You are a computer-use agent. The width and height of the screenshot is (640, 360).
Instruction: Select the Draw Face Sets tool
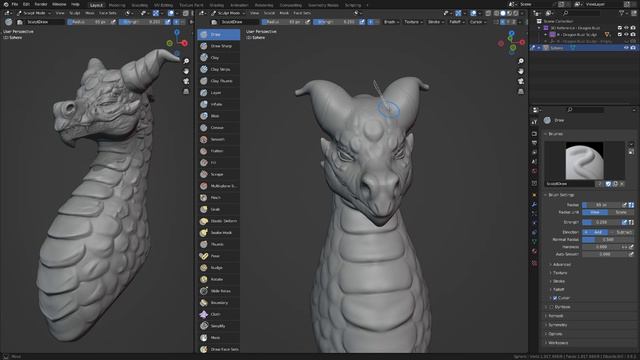tap(218, 349)
